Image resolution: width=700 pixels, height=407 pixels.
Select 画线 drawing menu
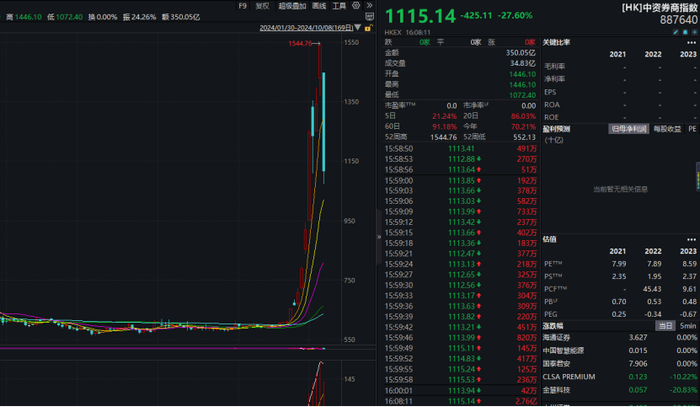coord(319,6)
